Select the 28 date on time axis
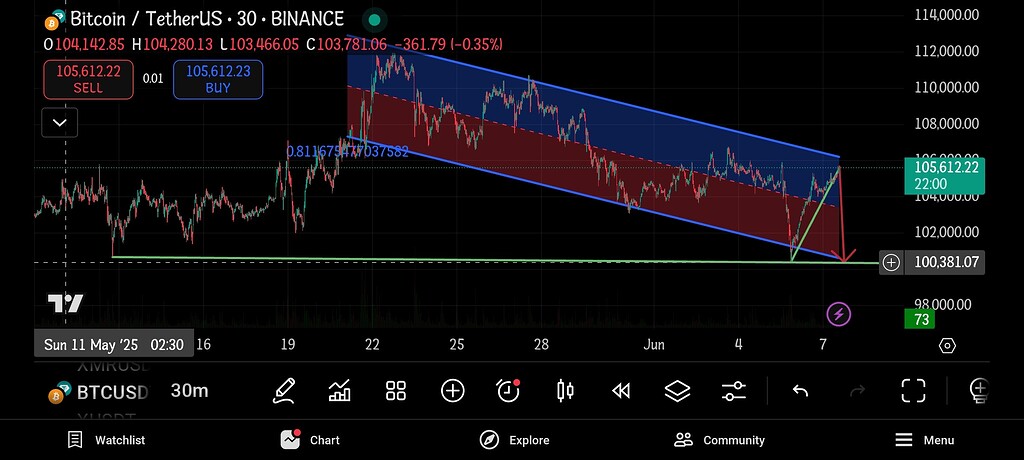The width and height of the screenshot is (1024, 460). pyautogui.click(x=541, y=344)
